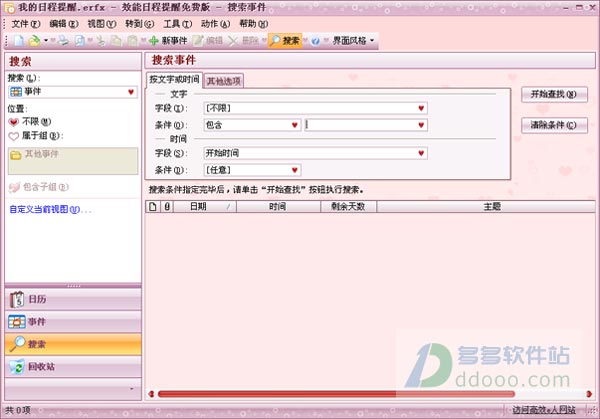The height and width of the screenshot is (419, 600).
Task: Select the 不限 location radio button
Action: [x=29, y=122]
